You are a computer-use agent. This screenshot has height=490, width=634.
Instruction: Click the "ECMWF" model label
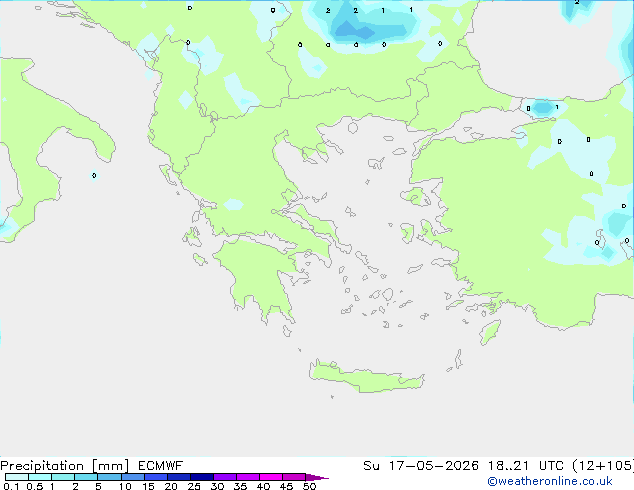coord(161,466)
